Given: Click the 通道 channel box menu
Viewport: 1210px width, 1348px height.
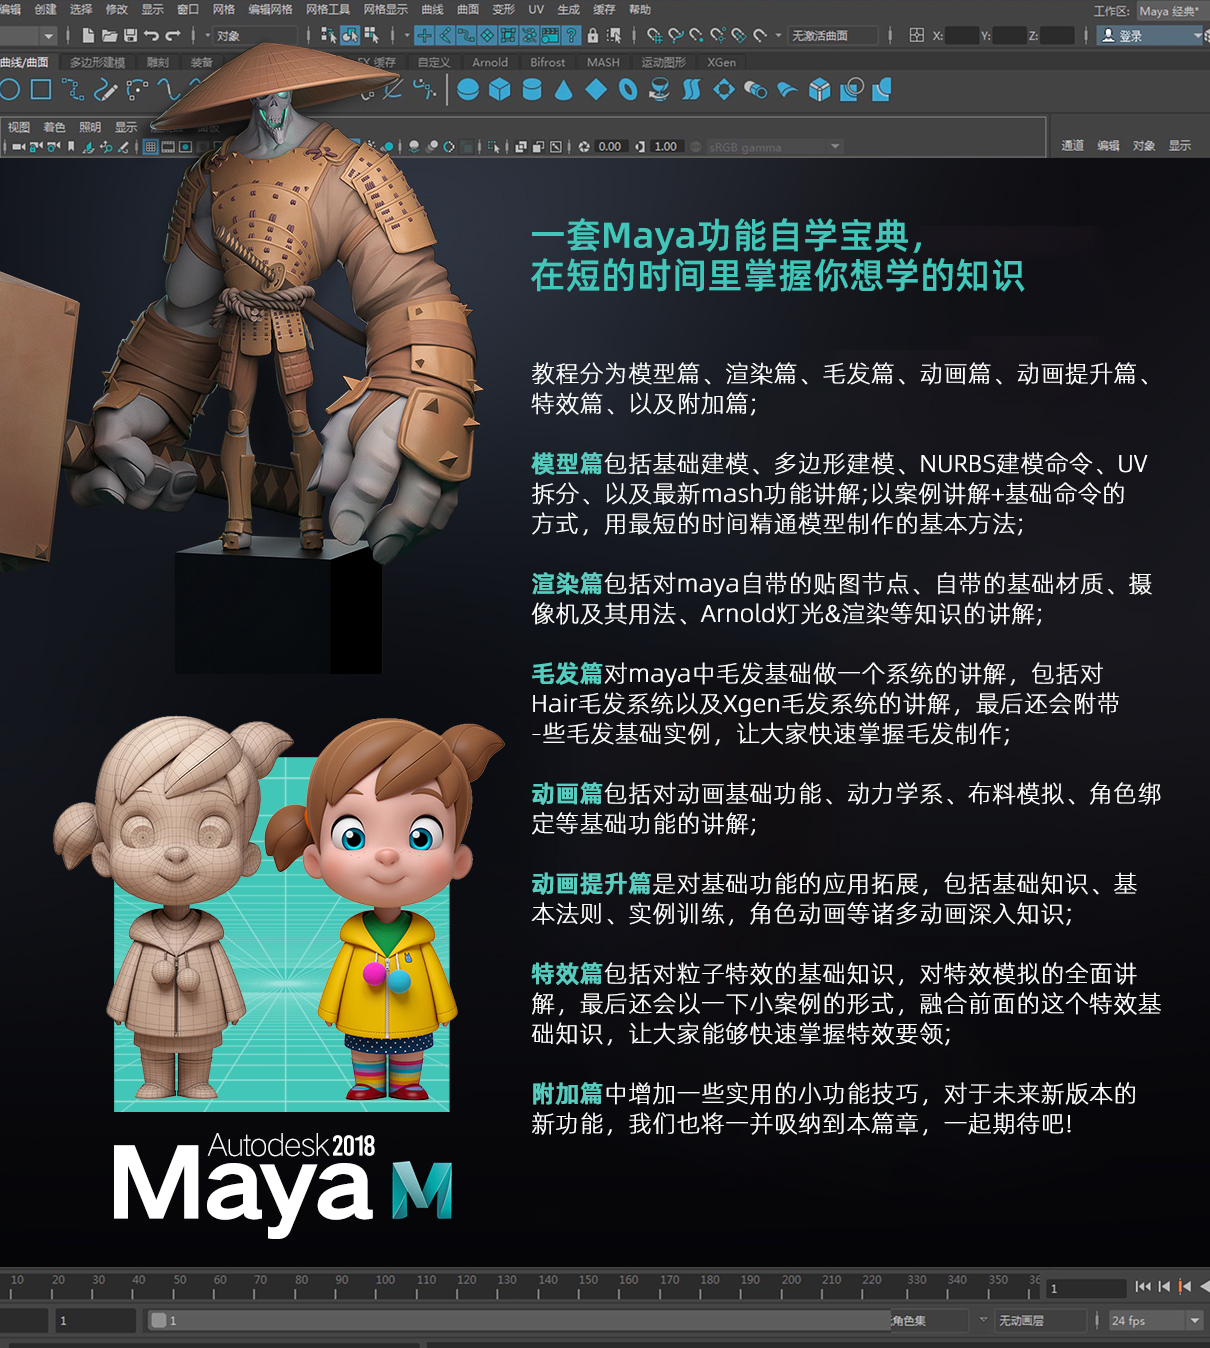Looking at the screenshot, I should (1073, 146).
